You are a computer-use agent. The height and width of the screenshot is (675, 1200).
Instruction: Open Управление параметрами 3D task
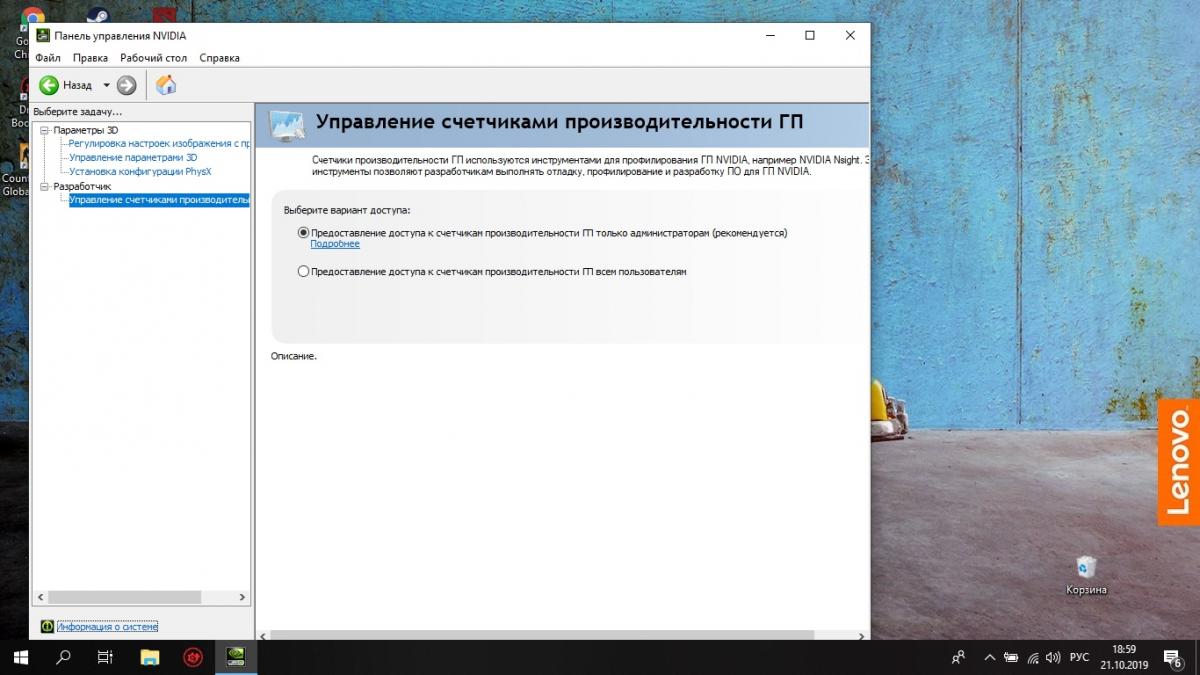tap(133, 158)
